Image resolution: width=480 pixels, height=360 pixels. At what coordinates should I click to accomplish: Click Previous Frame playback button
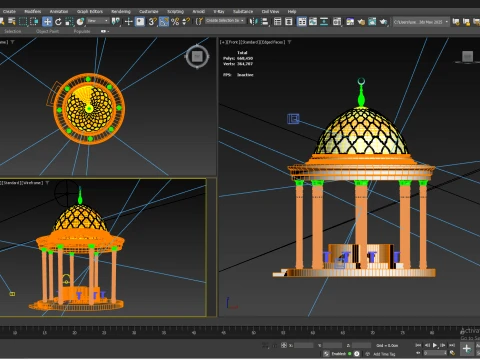[427, 345]
